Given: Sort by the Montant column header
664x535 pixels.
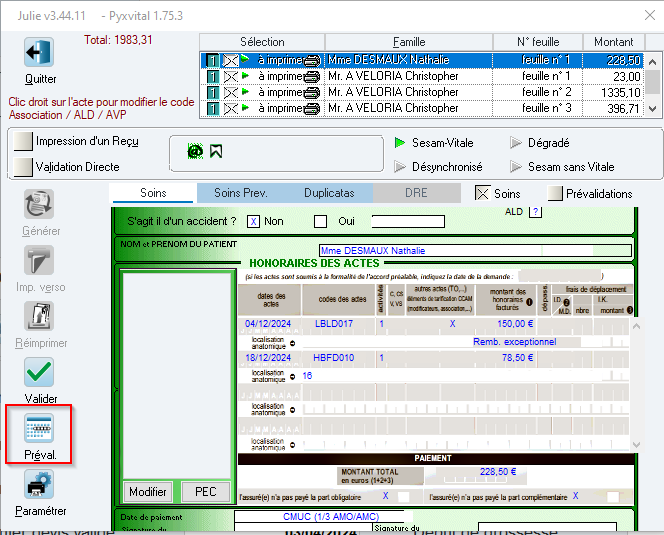Looking at the screenshot, I should click(614, 42).
